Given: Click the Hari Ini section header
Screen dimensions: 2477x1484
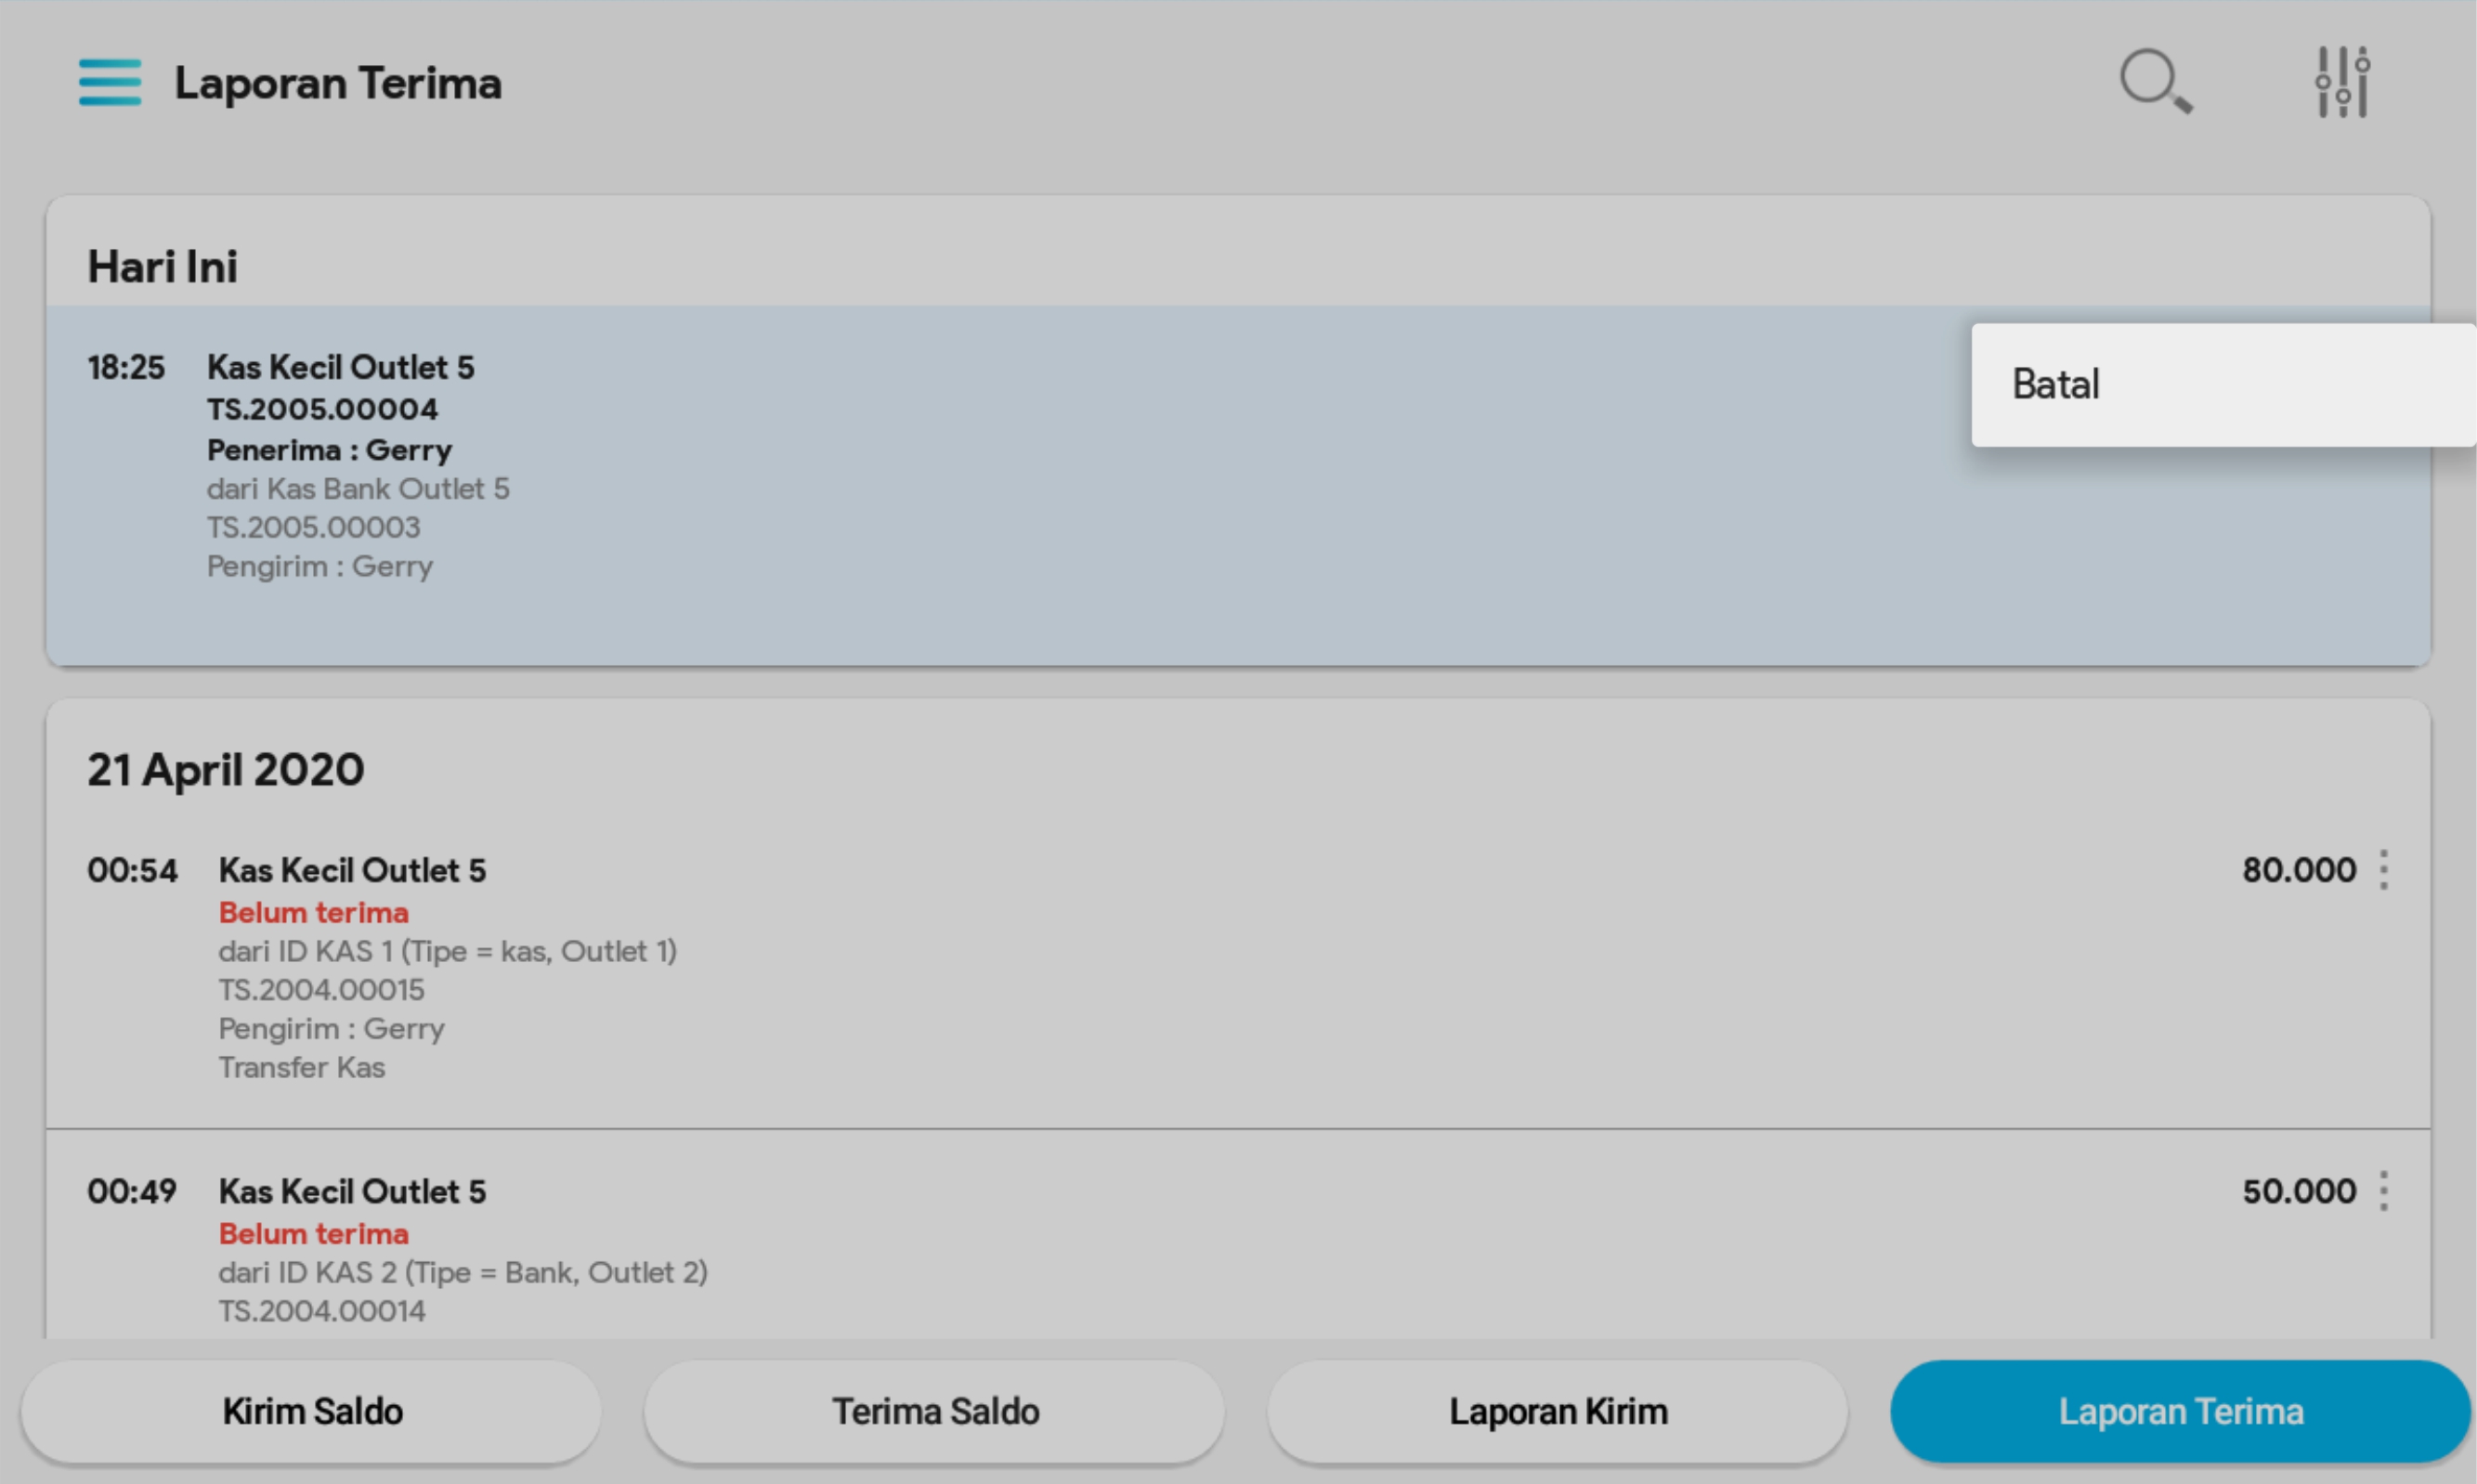Looking at the screenshot, I should click(x=162, y=267).
